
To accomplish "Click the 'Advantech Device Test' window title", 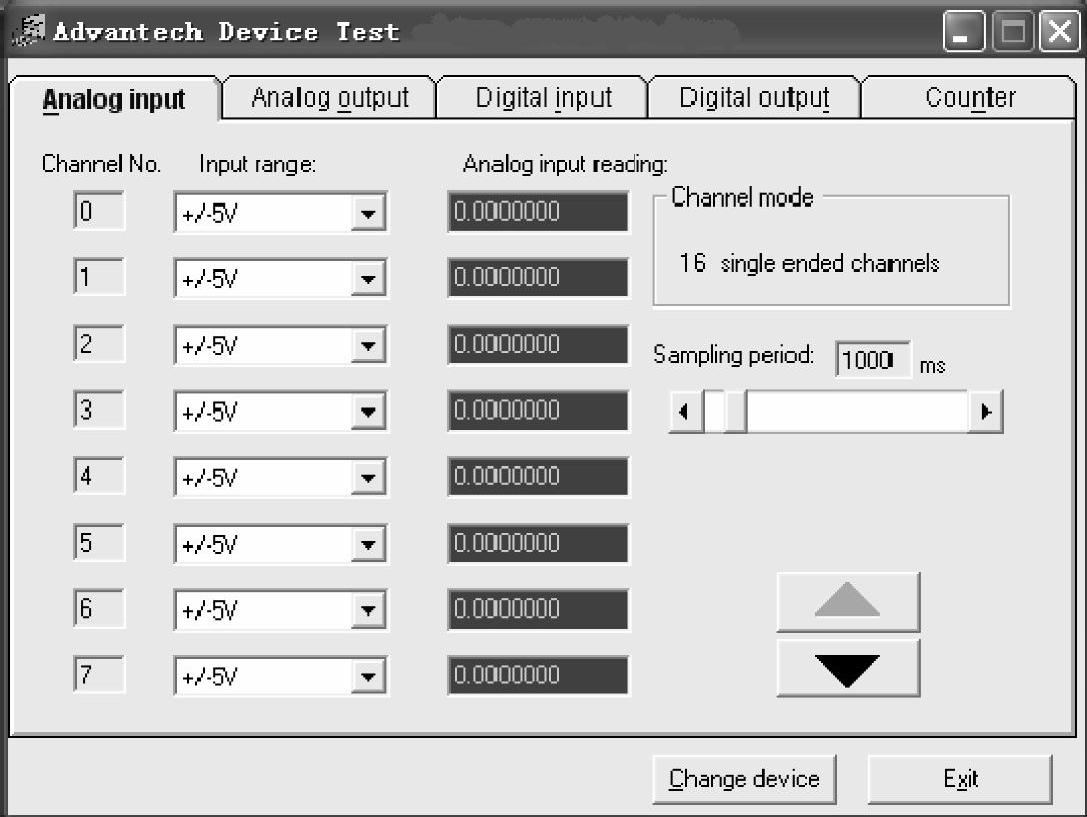I will tap(226, 32).
